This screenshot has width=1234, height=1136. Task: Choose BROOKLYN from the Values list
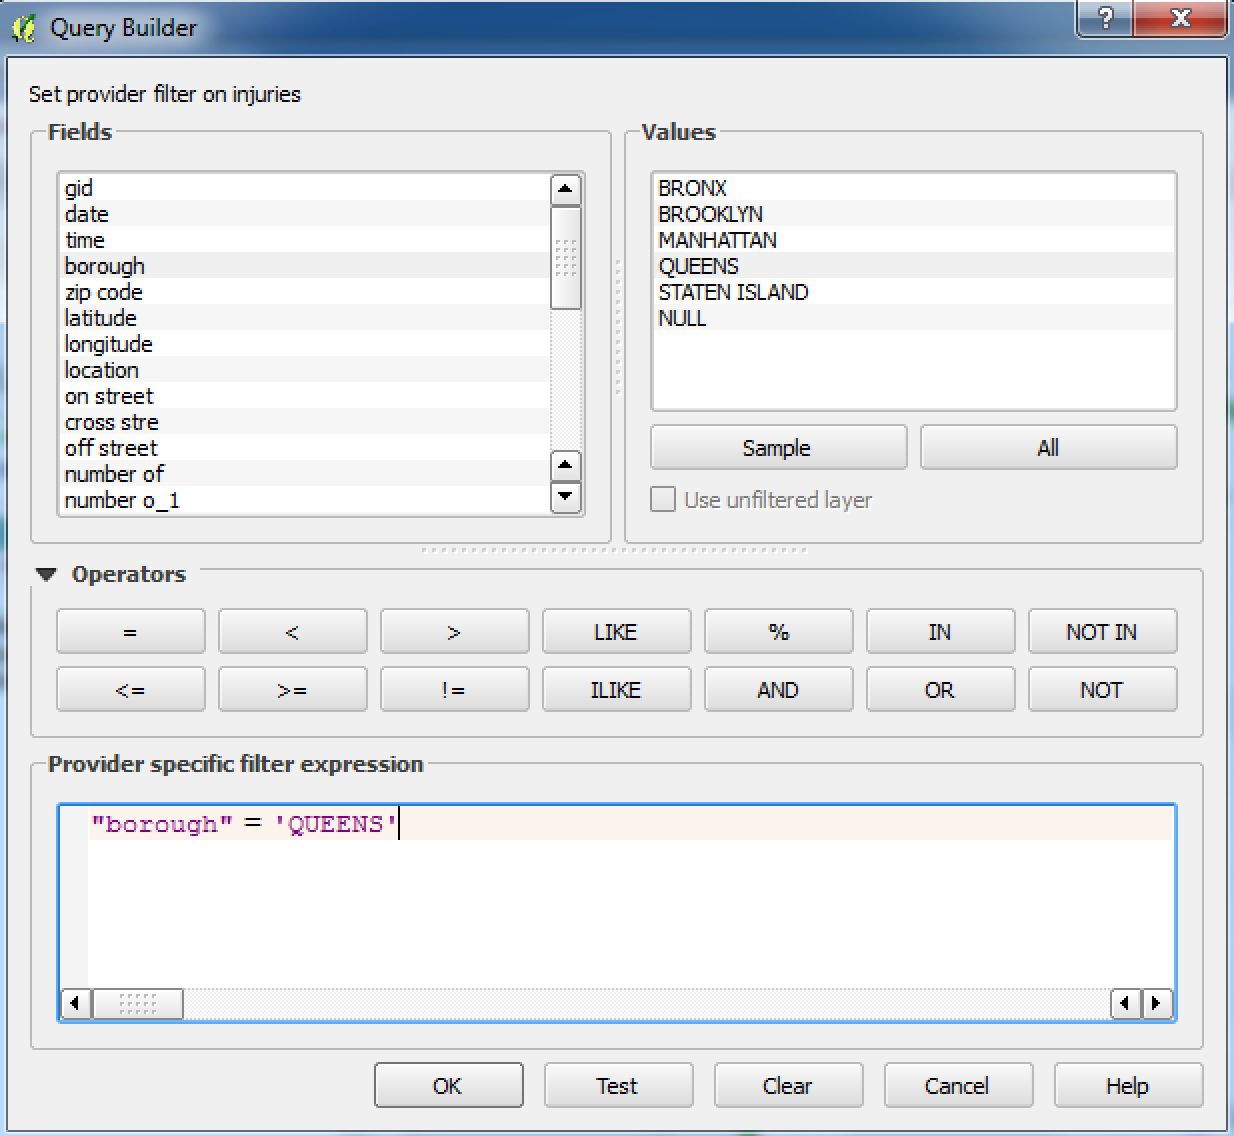(x=711, y=214)
